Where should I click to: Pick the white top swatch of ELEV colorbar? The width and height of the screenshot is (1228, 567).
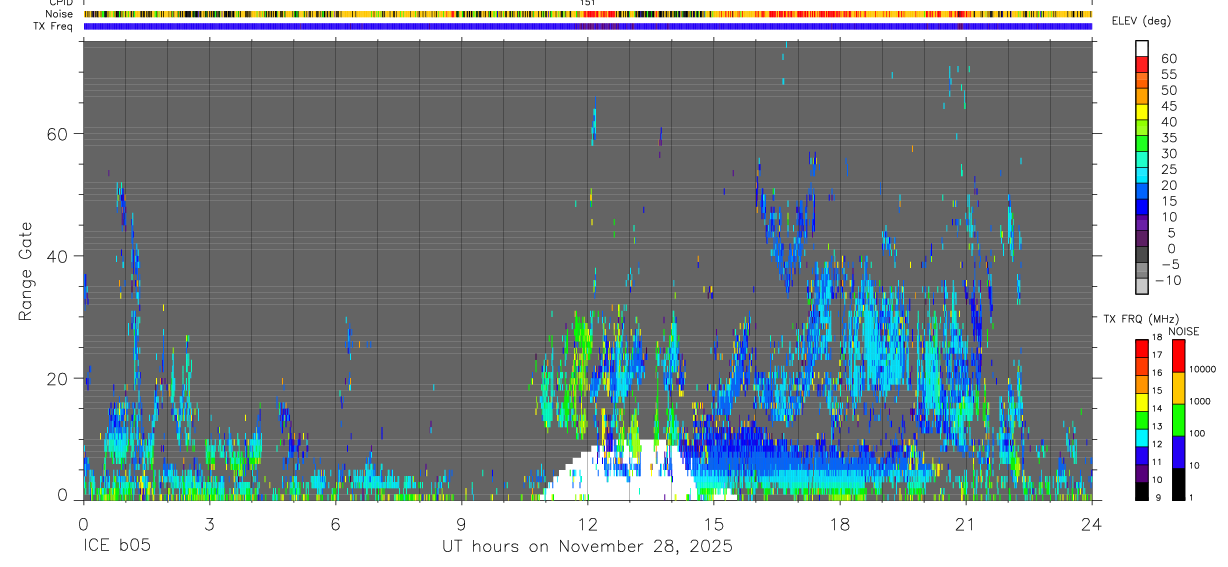[1142, 49]
